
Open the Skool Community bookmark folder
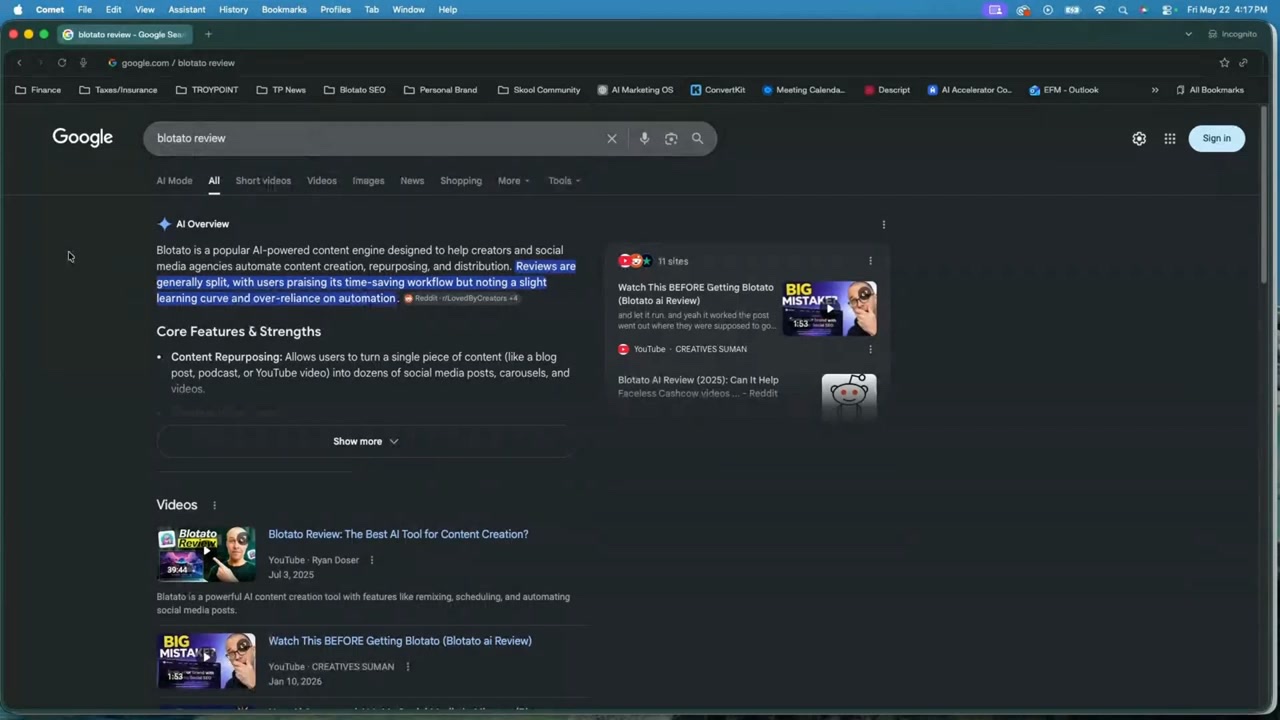(539, 90)
